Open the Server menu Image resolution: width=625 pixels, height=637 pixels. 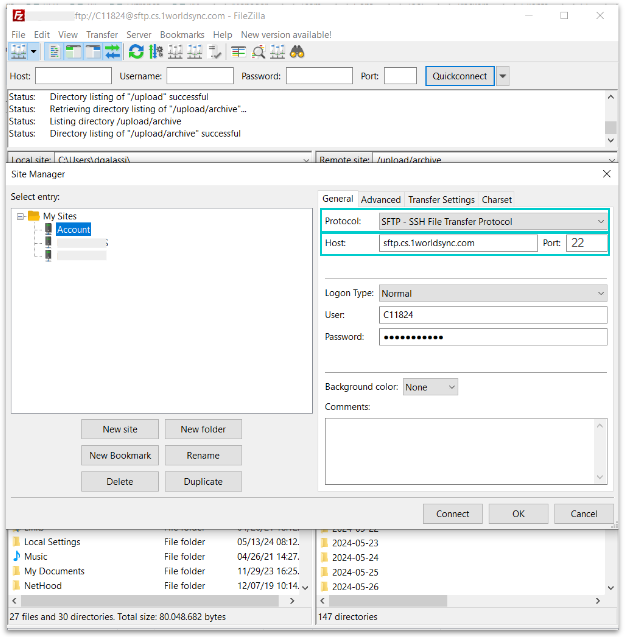[x=139, y=35]
